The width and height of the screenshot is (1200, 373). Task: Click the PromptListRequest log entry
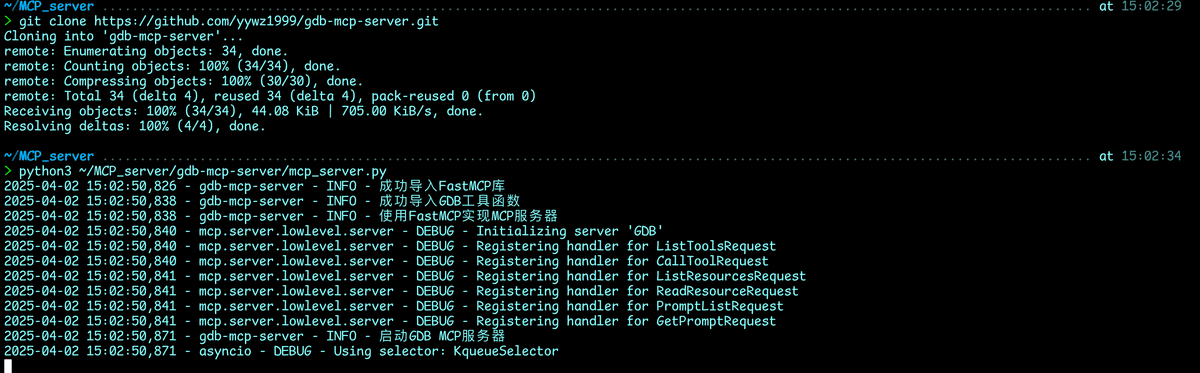pos(394,306)
